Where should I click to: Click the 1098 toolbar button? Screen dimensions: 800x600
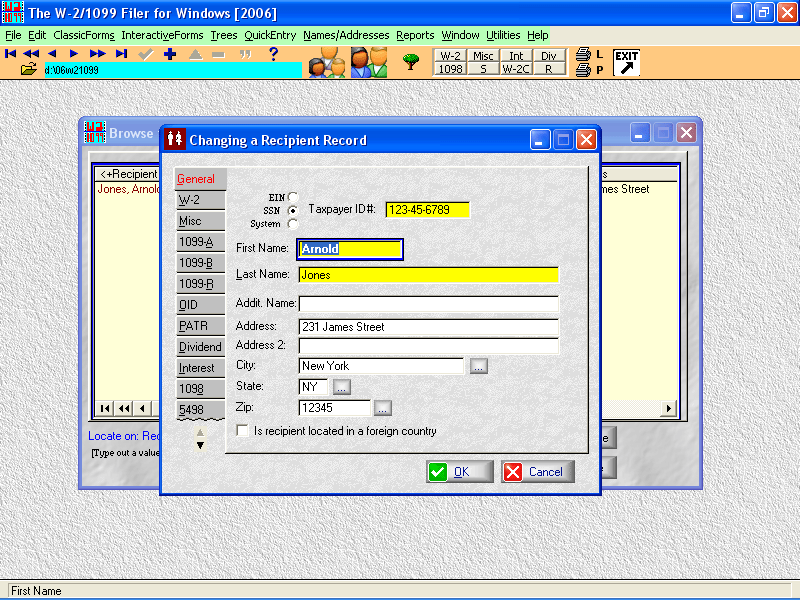coord(450,69)
